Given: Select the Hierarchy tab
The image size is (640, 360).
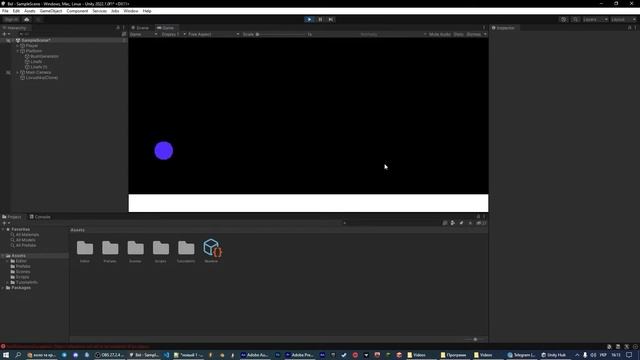Looking at the screenshot, I should pos(15,28).
